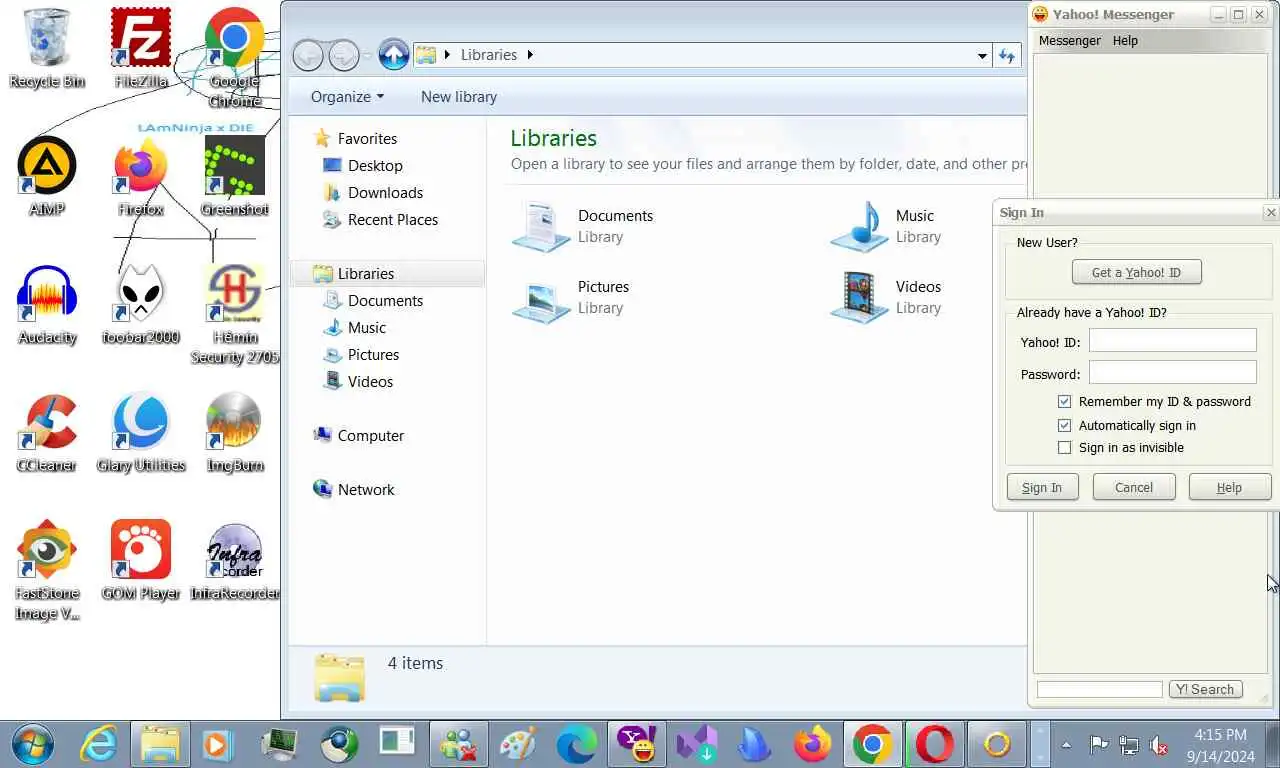Open the Videos library in main pane
This screenshot has height=768, width=1280.
point(886,297)
